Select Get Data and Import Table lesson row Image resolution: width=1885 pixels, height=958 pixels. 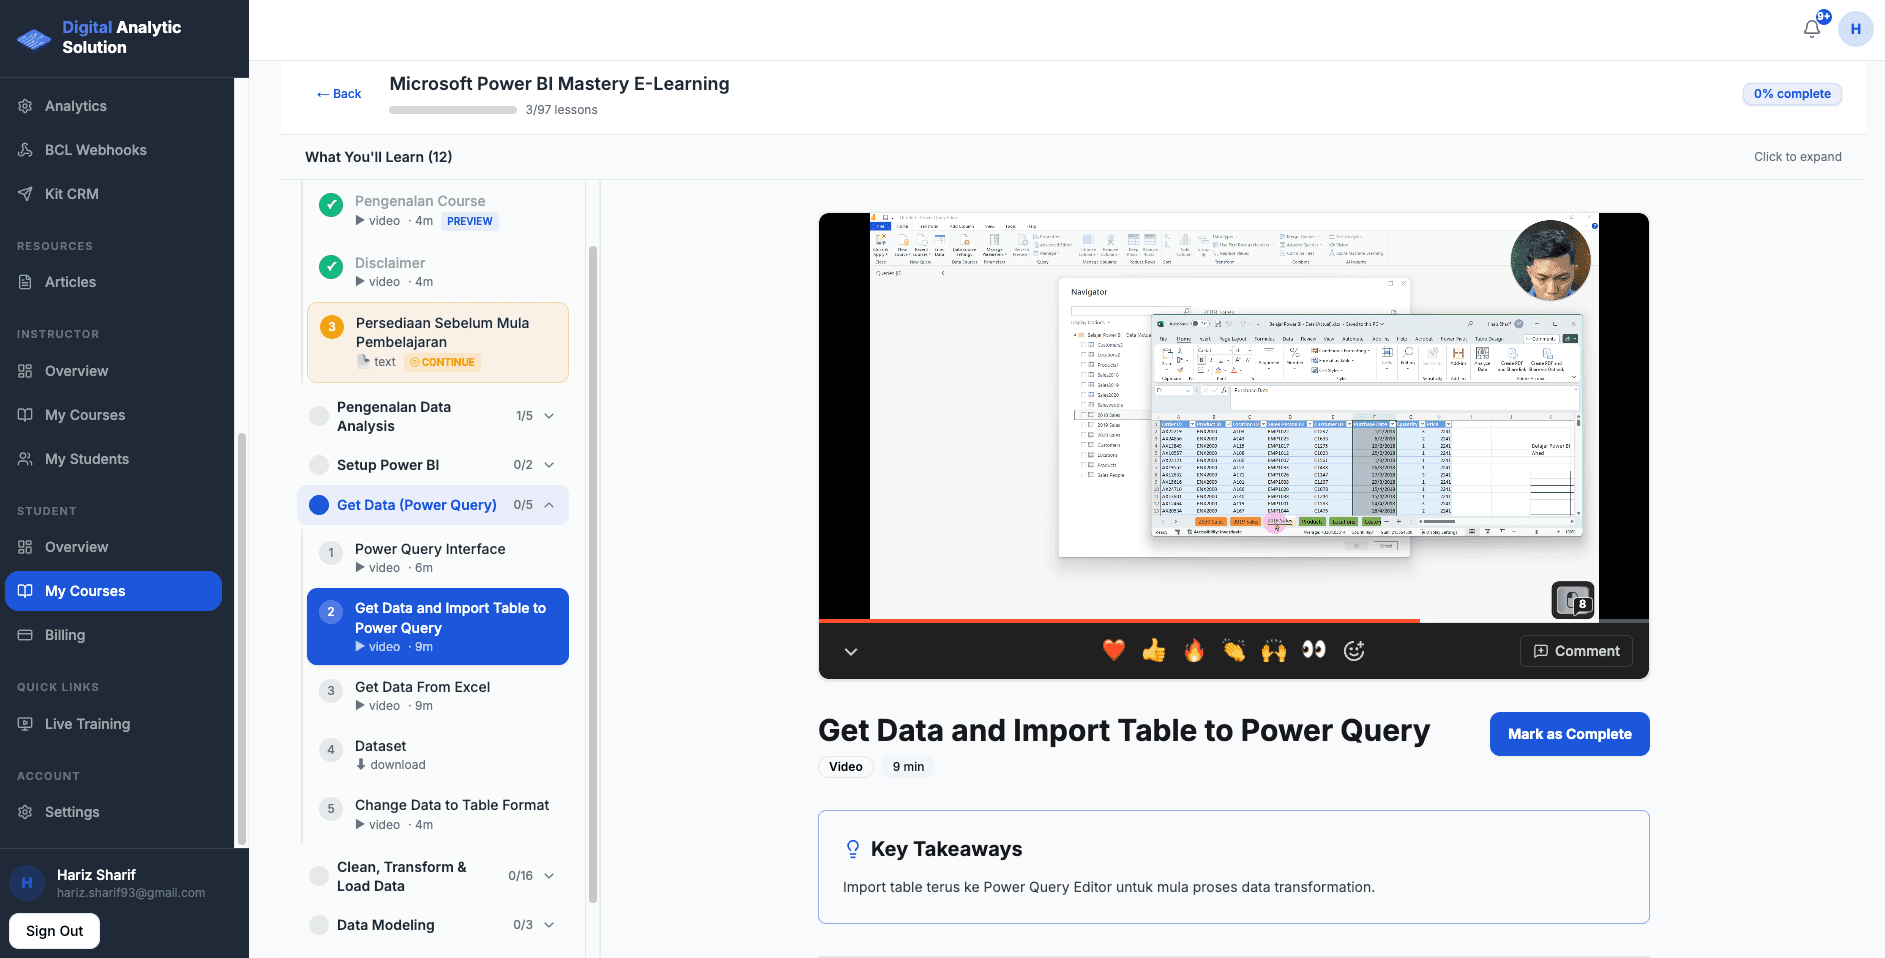[438, 627]
